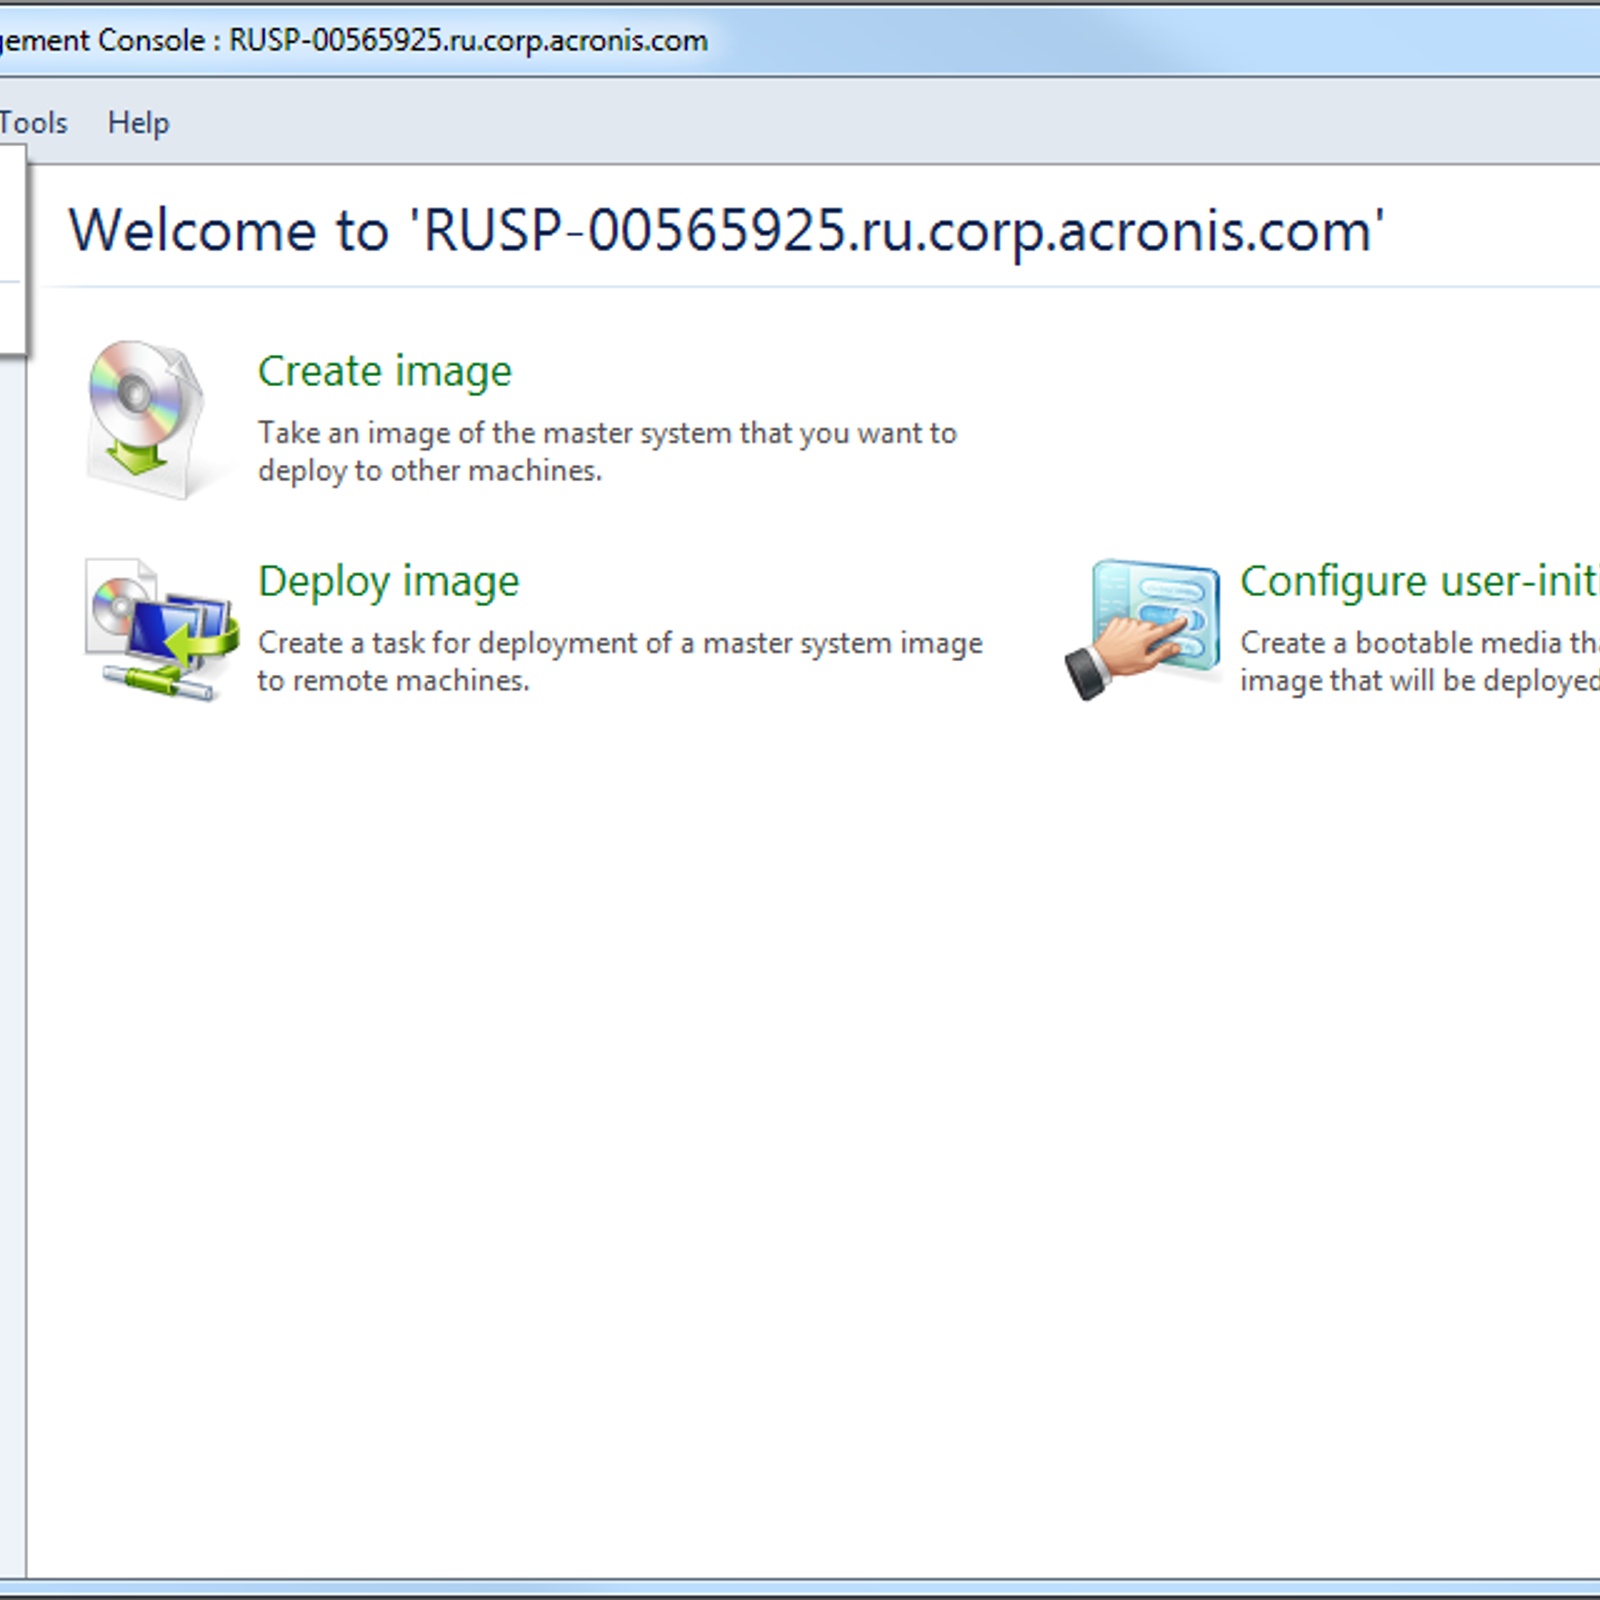Screen dimensions: 1600x1600
Task: Open the Deploy image link
Action: point(389,581)
